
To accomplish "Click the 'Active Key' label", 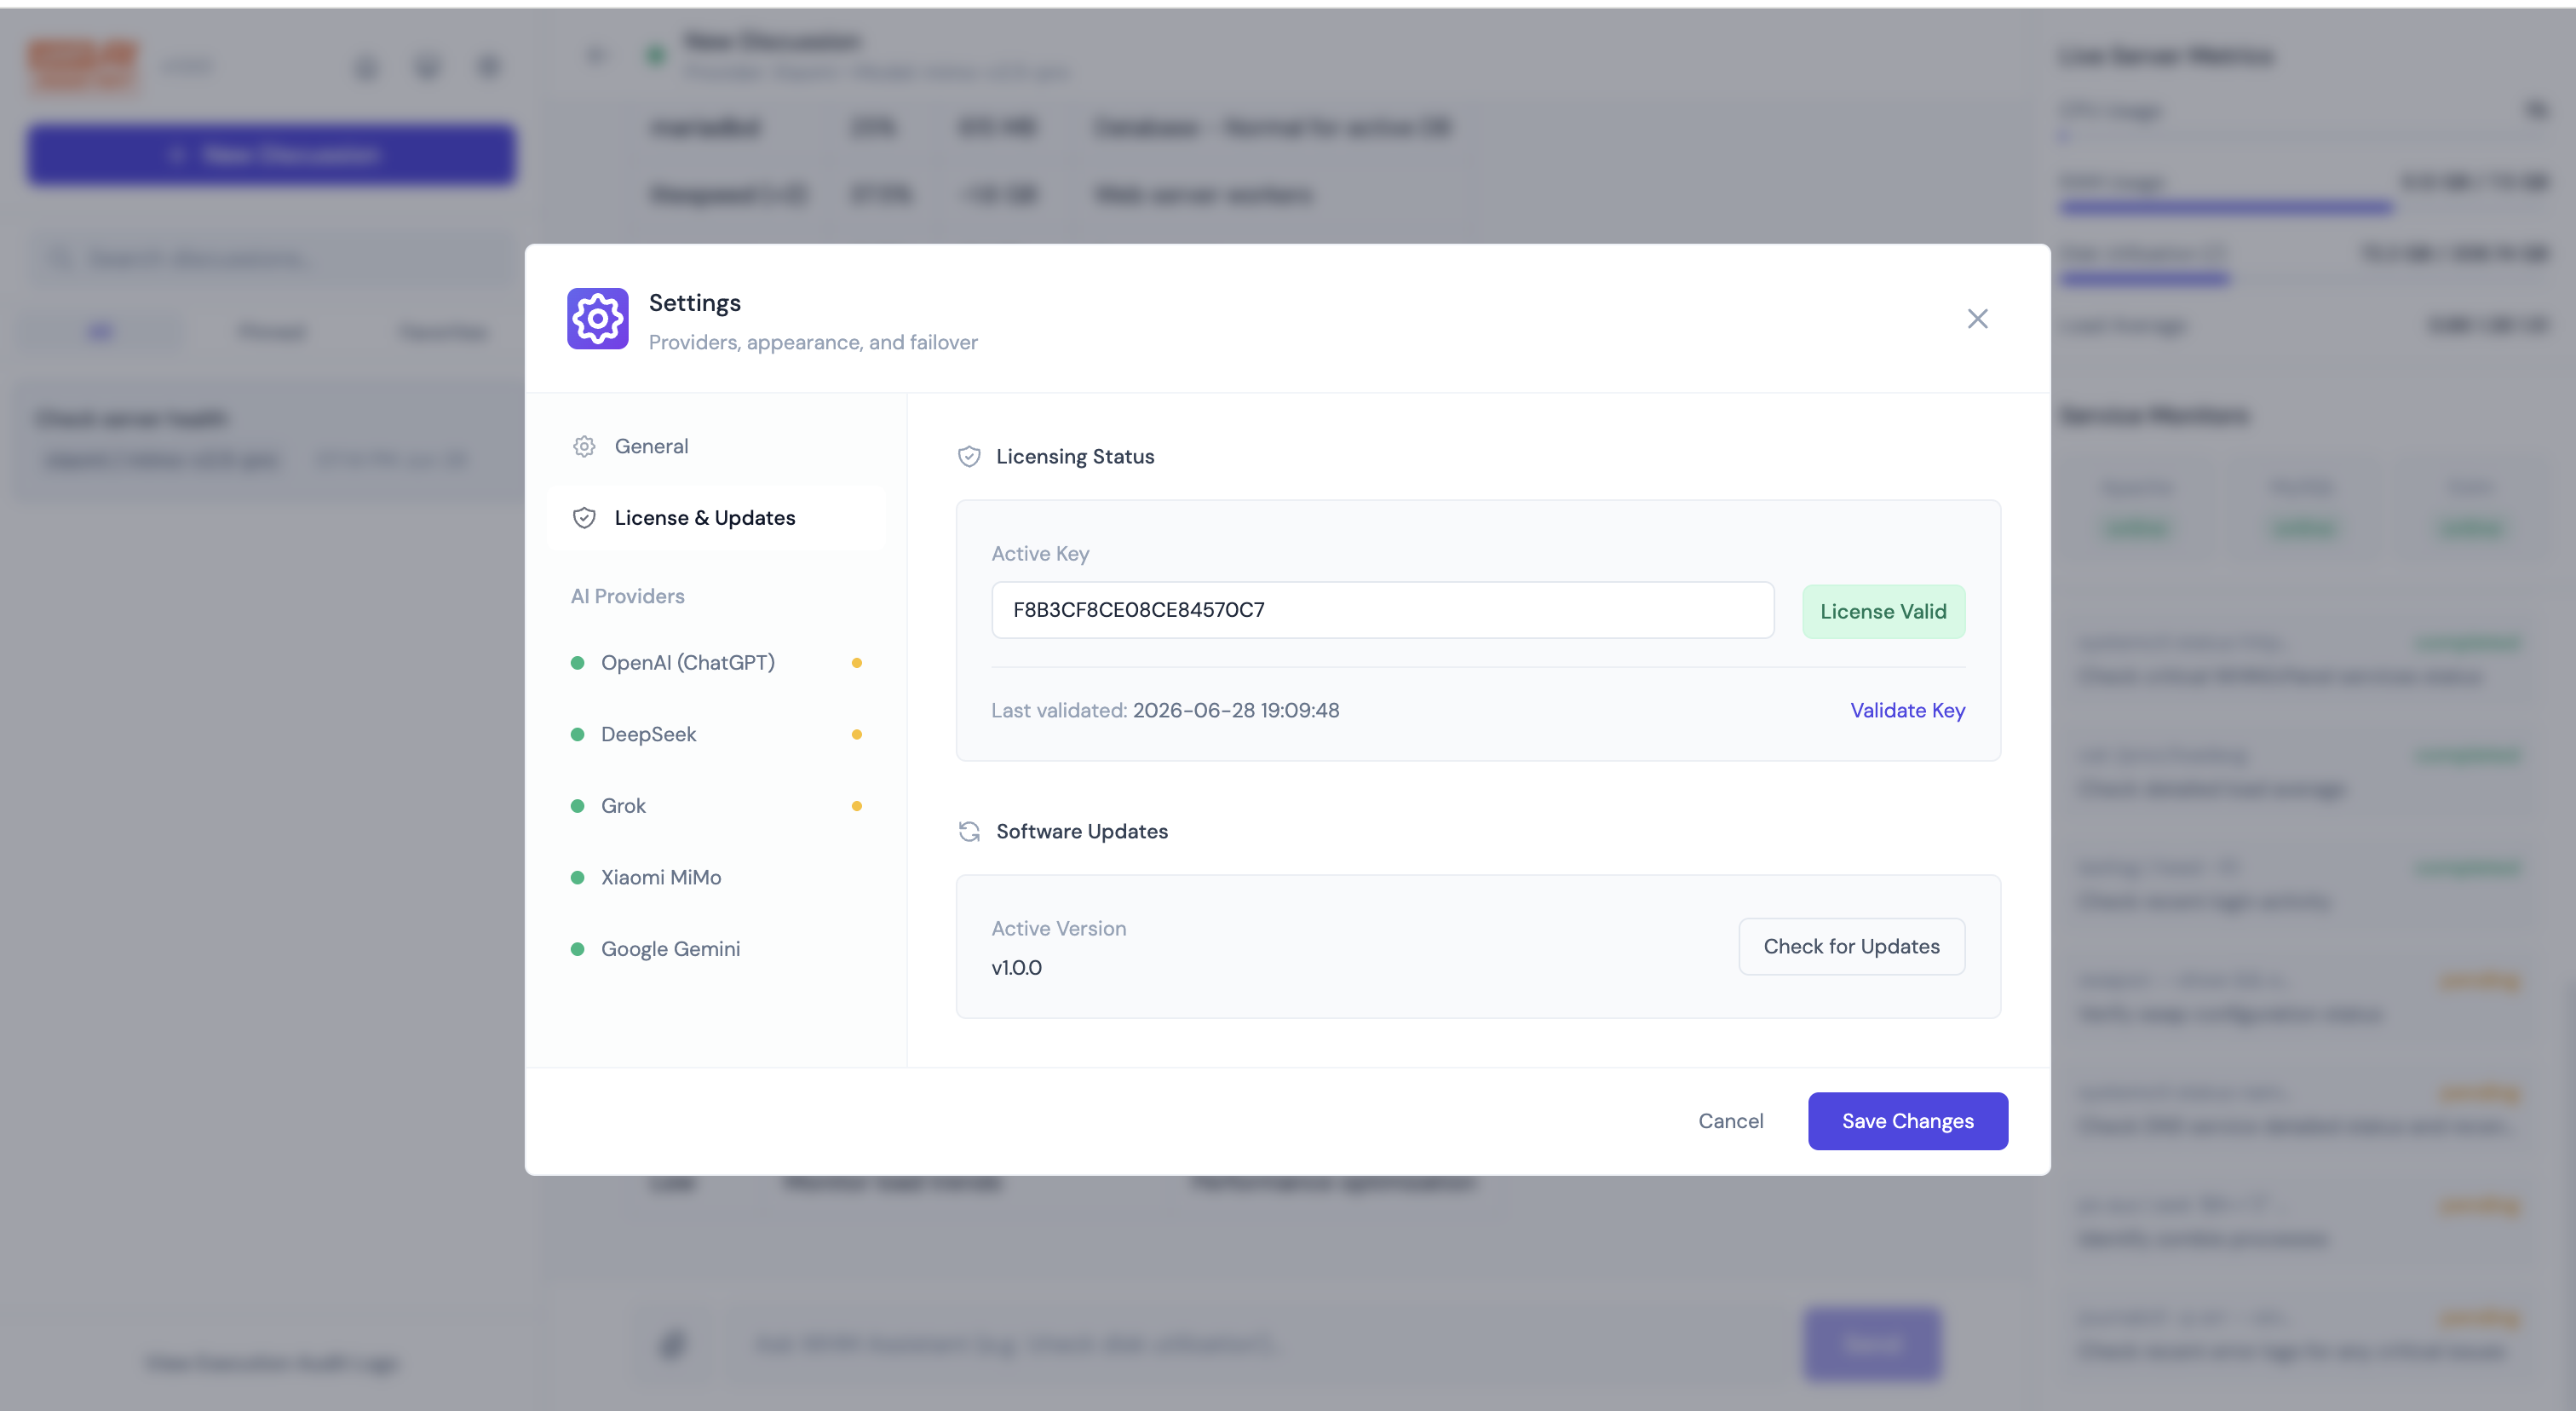I will (x=1040, y=554).
